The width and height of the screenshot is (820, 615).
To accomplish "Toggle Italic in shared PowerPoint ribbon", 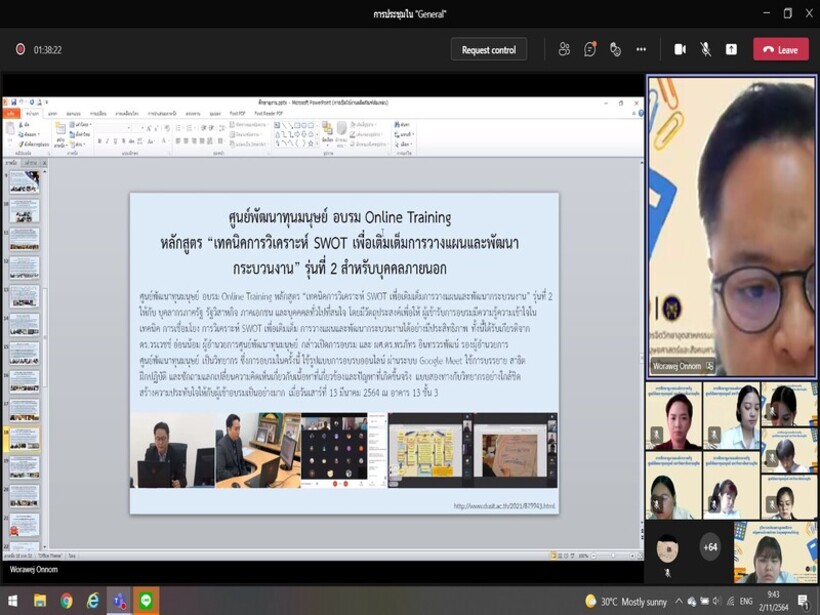I will tap(107, 141).
